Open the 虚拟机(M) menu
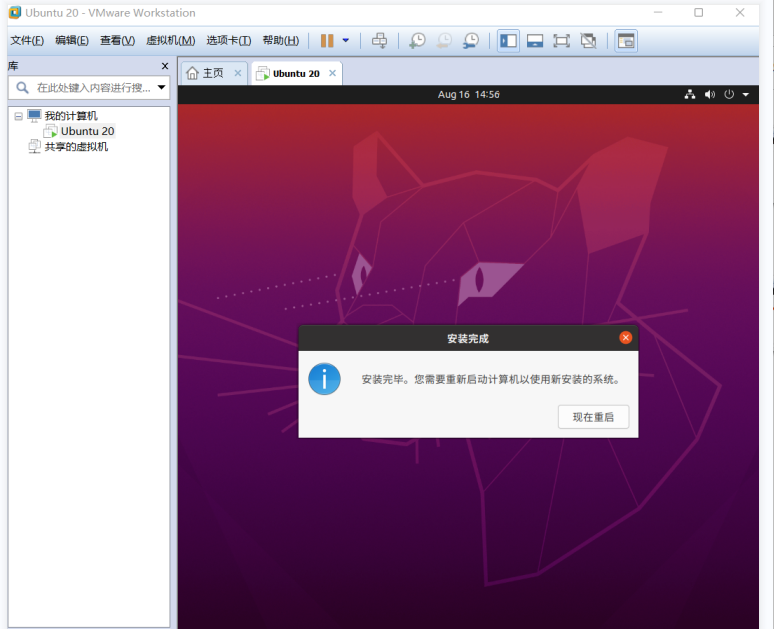 pyautogui.click(x=170, y=40)
